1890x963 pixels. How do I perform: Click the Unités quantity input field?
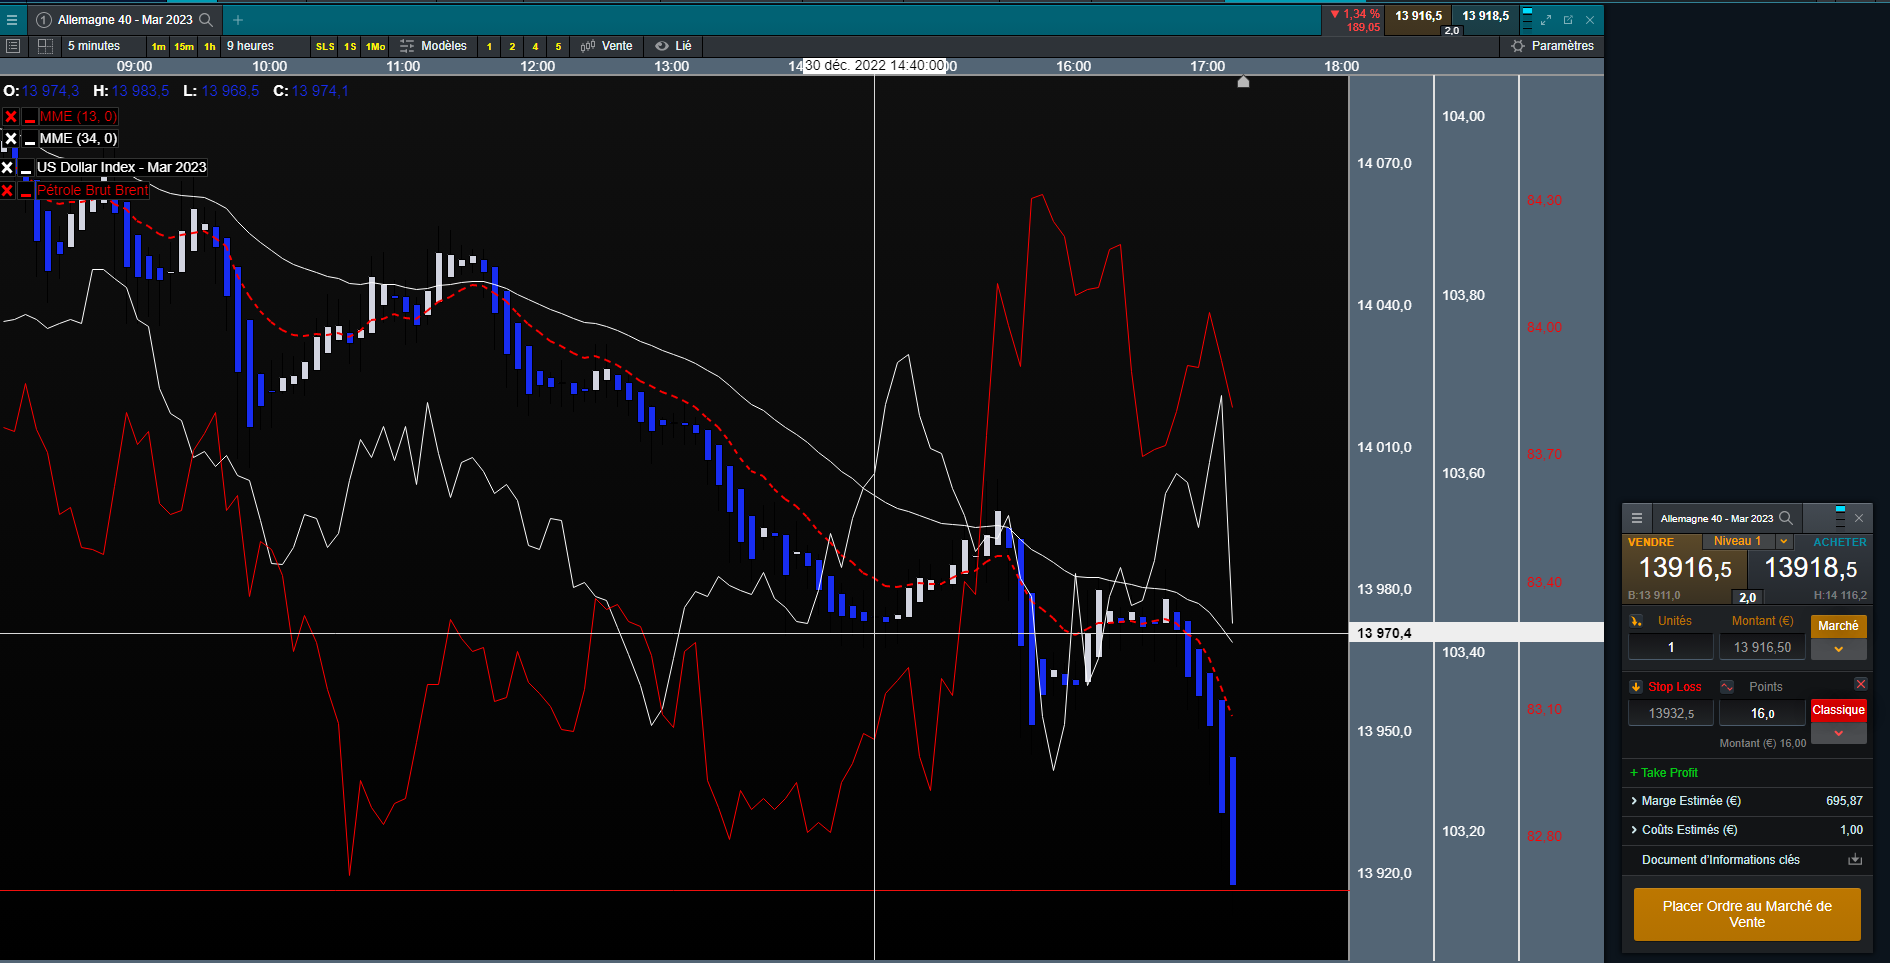point(1670,648)
